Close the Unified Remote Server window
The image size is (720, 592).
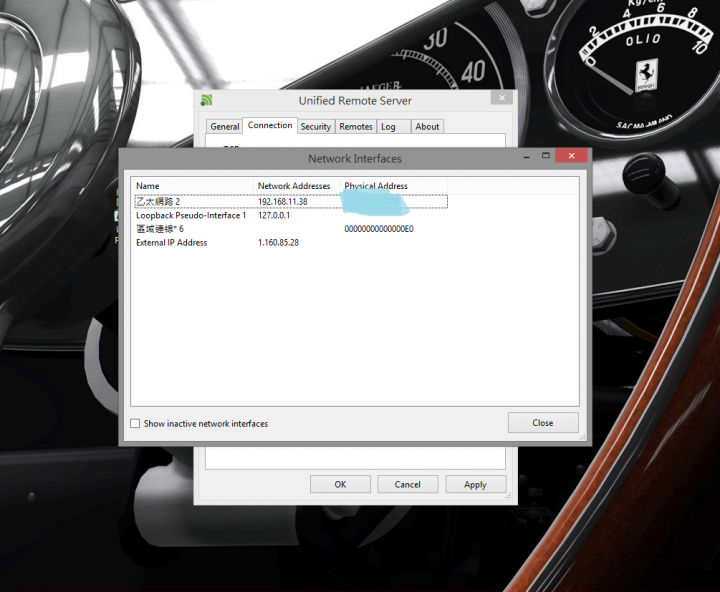click(x=502, y=98)
